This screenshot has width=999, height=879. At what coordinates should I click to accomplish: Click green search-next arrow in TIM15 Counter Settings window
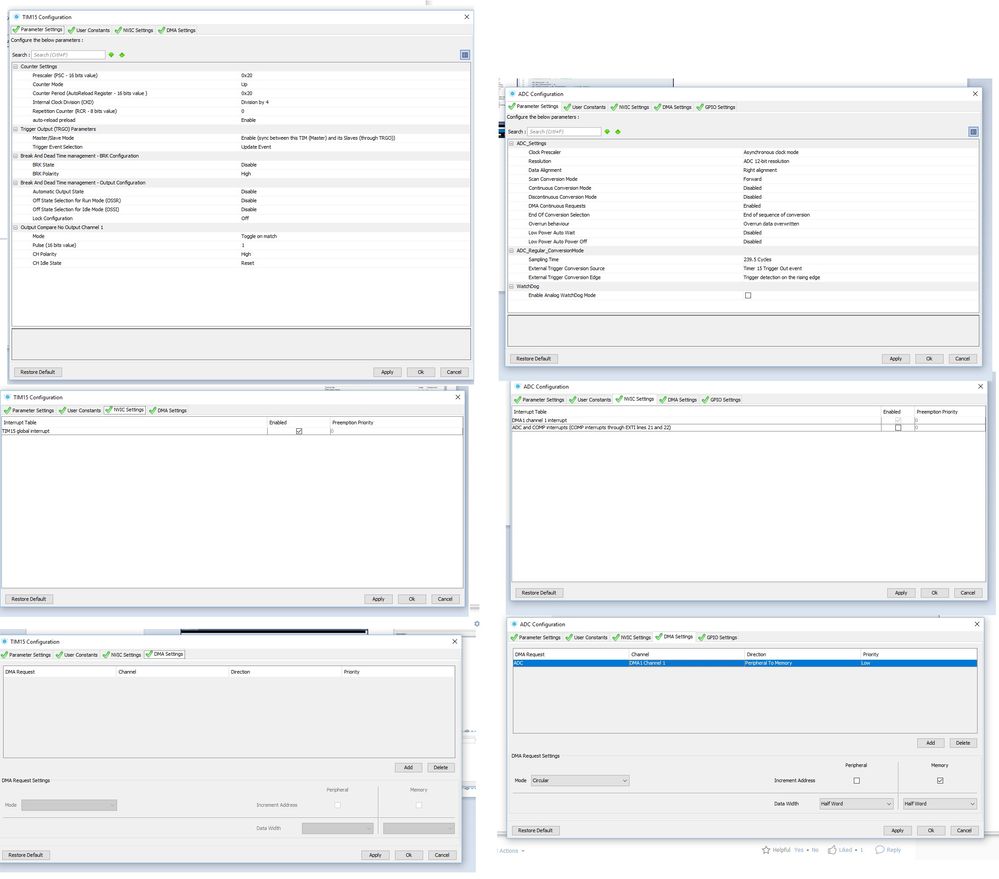[111, 55]
